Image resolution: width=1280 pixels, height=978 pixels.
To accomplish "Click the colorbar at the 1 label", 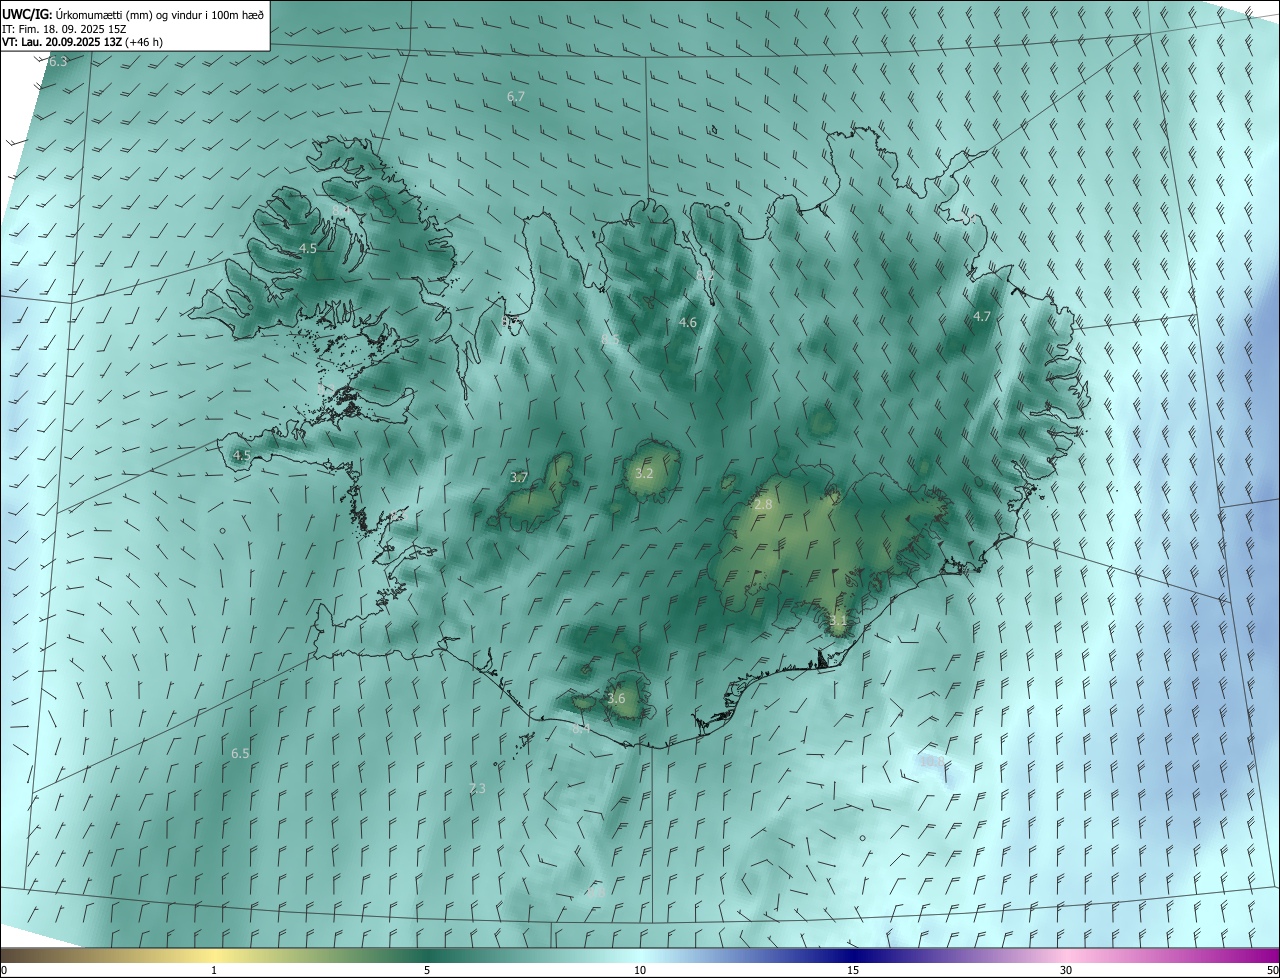I will pos(214,970).
